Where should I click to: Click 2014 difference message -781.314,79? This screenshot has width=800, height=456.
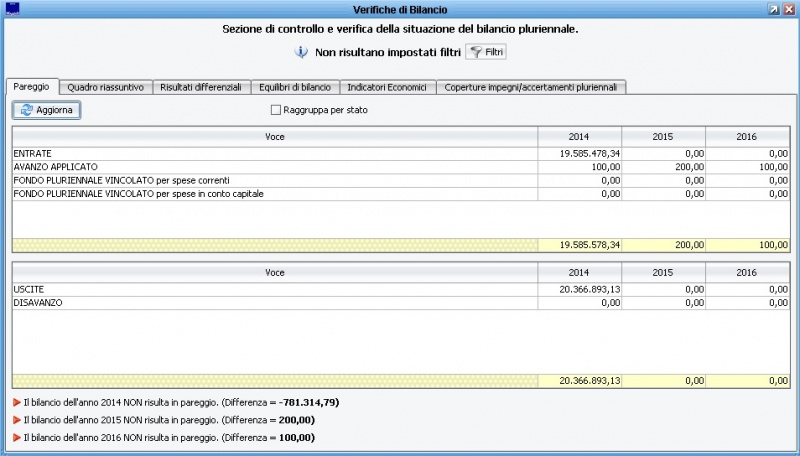point(181,402)
